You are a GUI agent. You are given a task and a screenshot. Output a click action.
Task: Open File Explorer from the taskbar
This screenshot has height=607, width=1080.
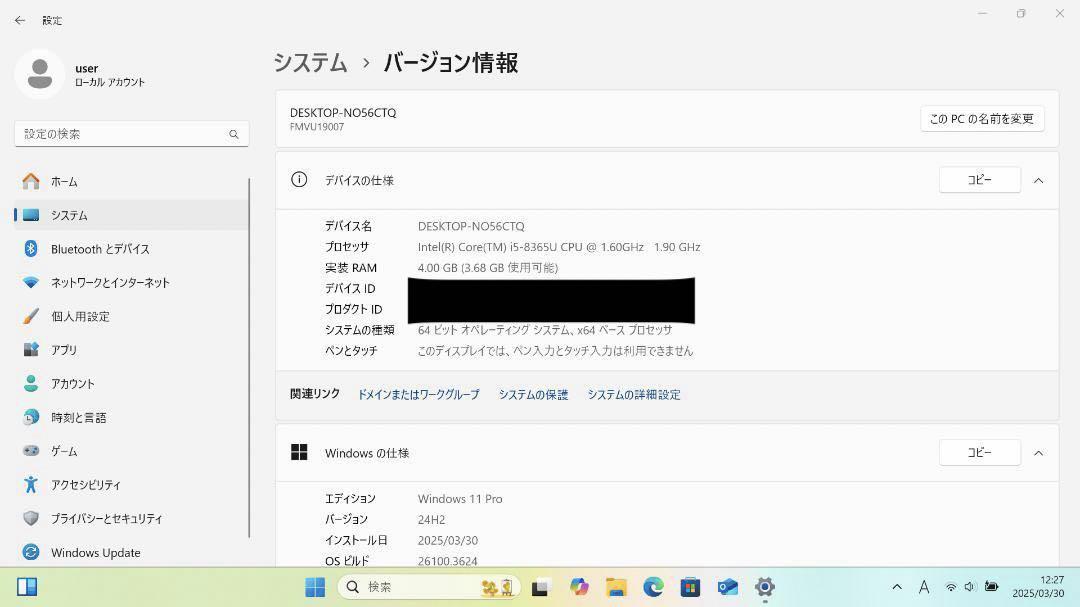point(616,587)
